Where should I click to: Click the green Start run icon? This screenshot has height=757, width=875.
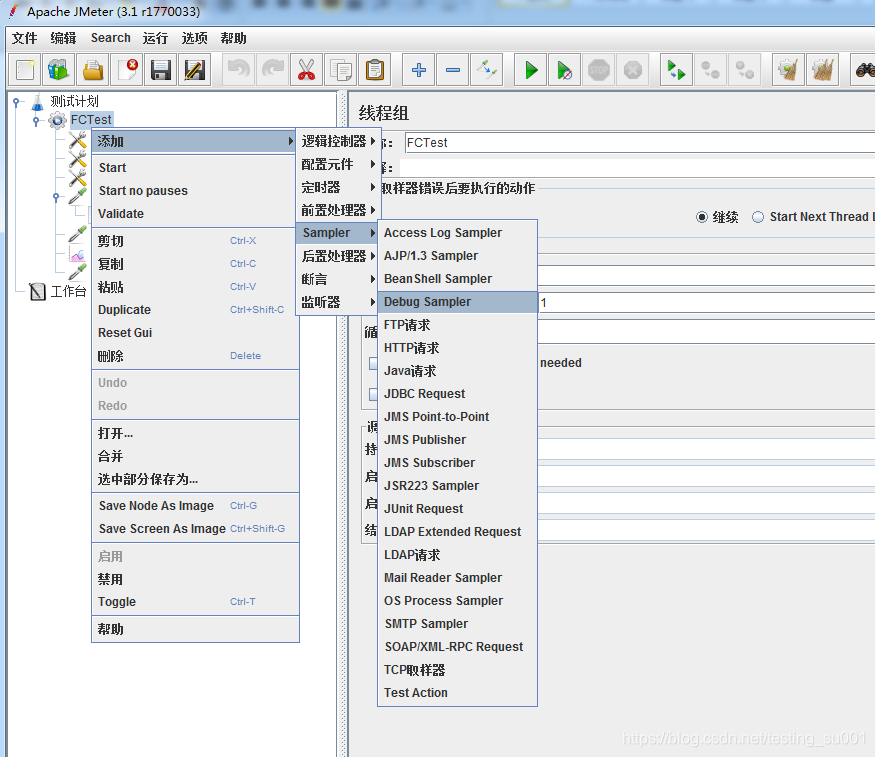[x=531, y=70]
